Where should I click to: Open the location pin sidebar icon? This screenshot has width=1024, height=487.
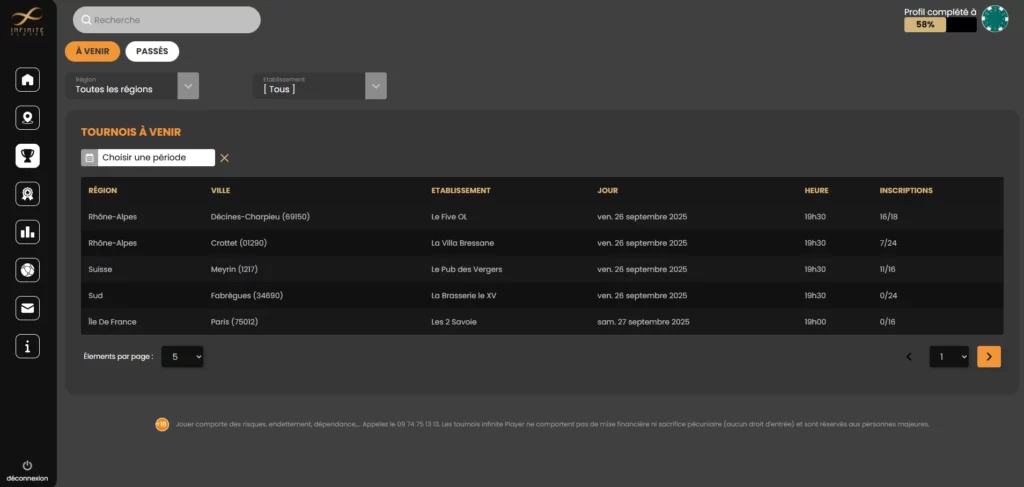[28, 118]
